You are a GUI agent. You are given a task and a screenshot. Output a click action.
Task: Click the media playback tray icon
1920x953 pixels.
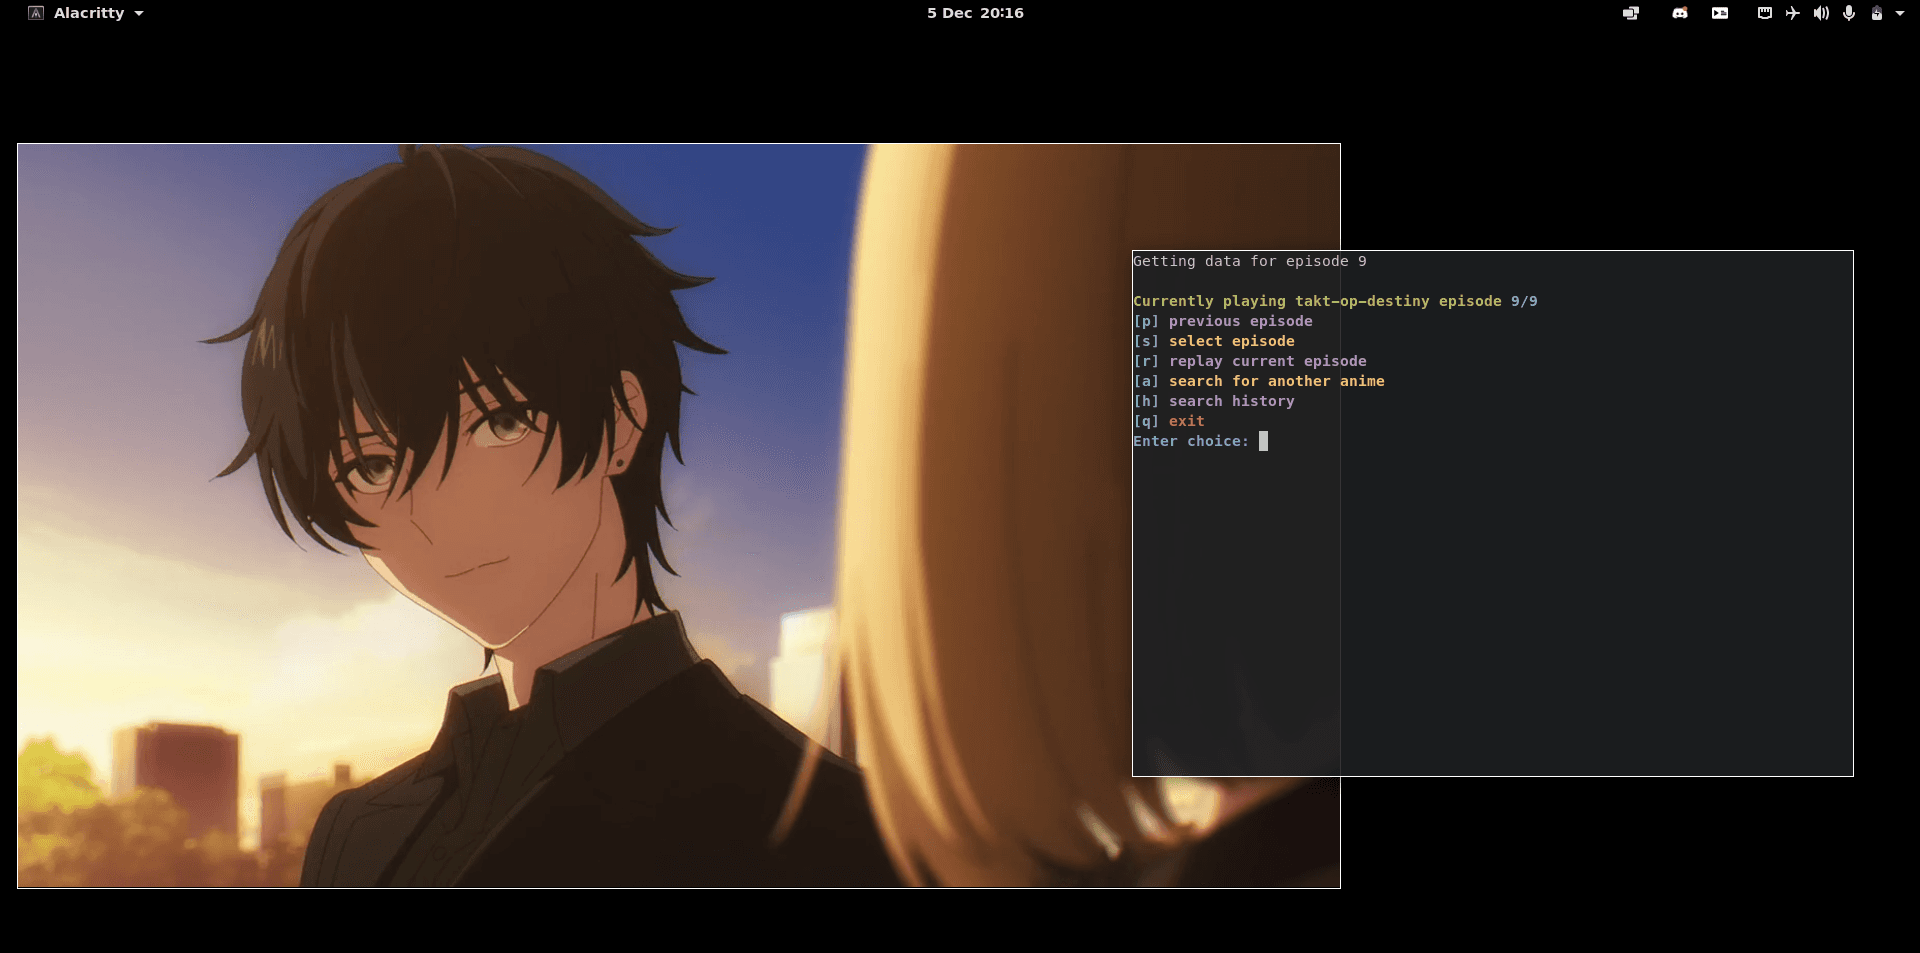[x=1719, y=13]
